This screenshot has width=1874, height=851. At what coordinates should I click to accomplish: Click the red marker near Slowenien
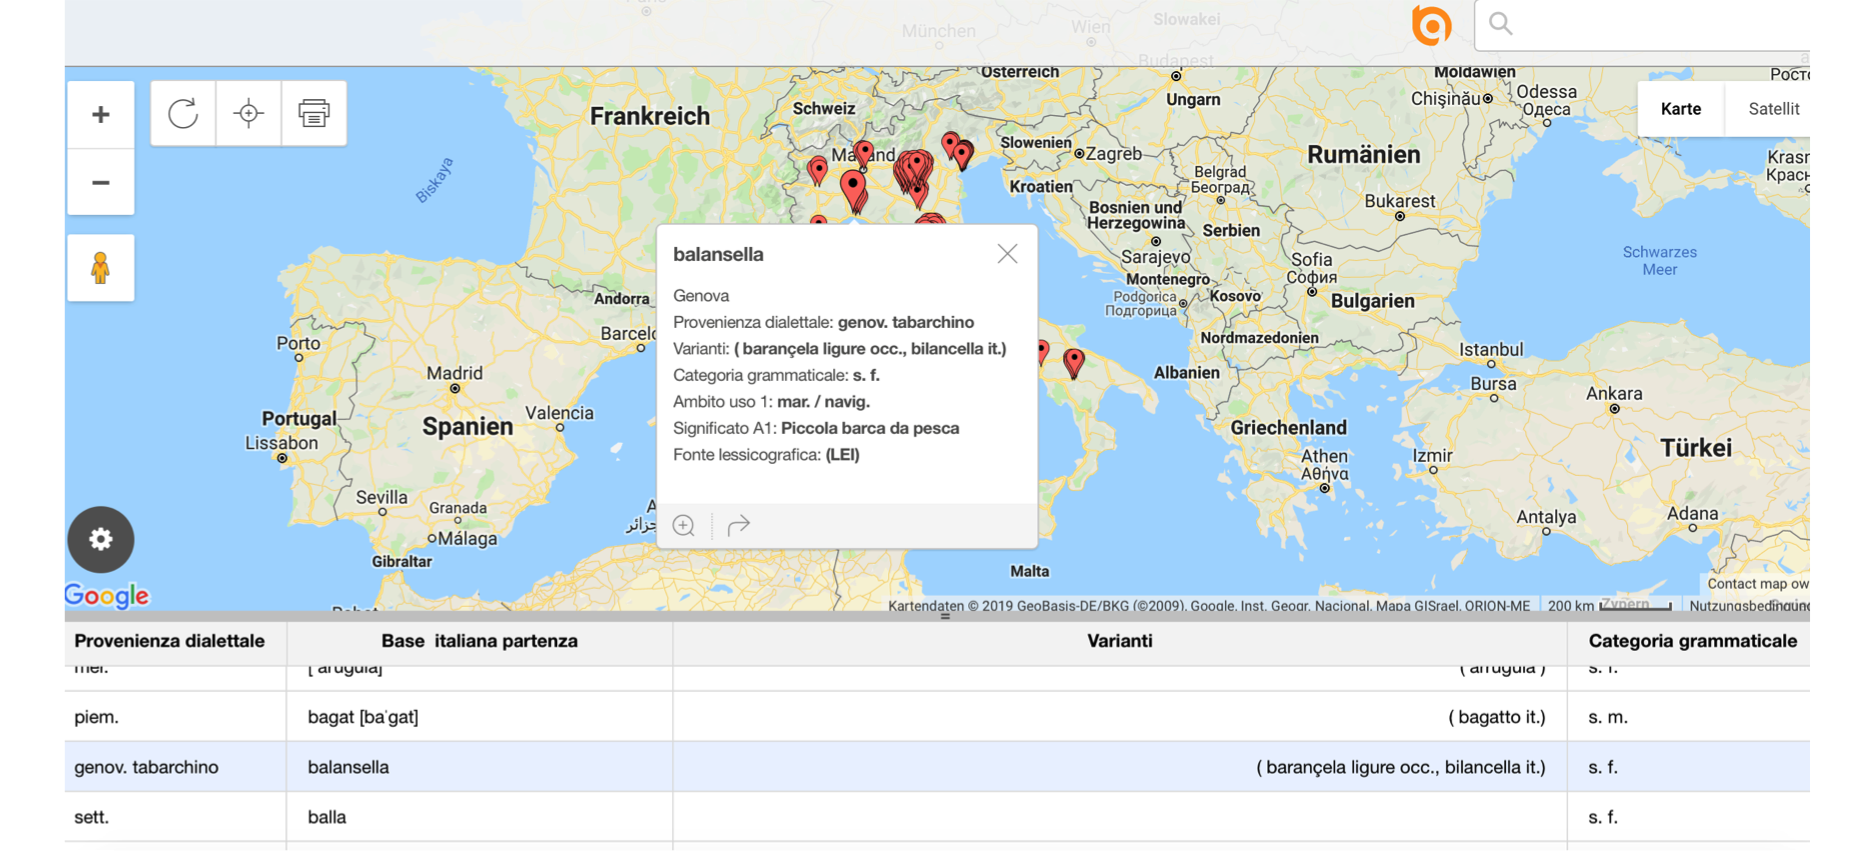pos(962,154)
